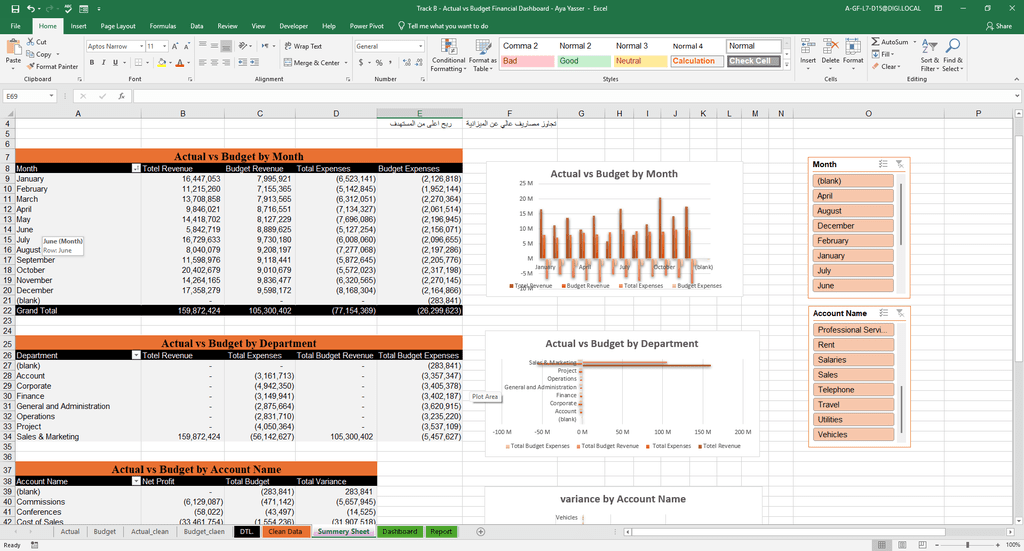1024x551 pixels.
Task: Expand the Name Box dropdown
Action: (x=51, y=96)
